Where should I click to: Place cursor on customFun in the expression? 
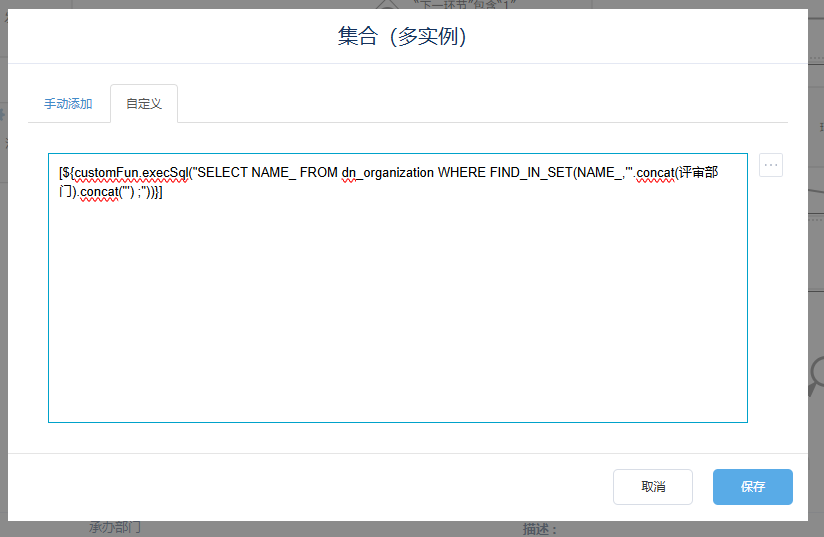107,172
